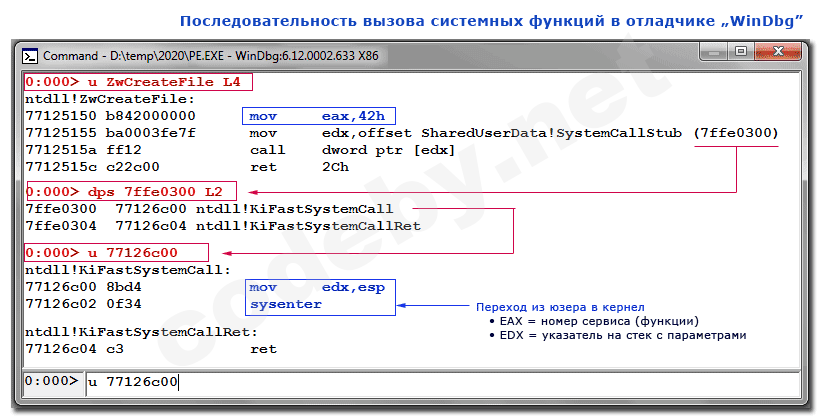
Task: Click address 7712515c in disassembly
Action: click(61, 167)
